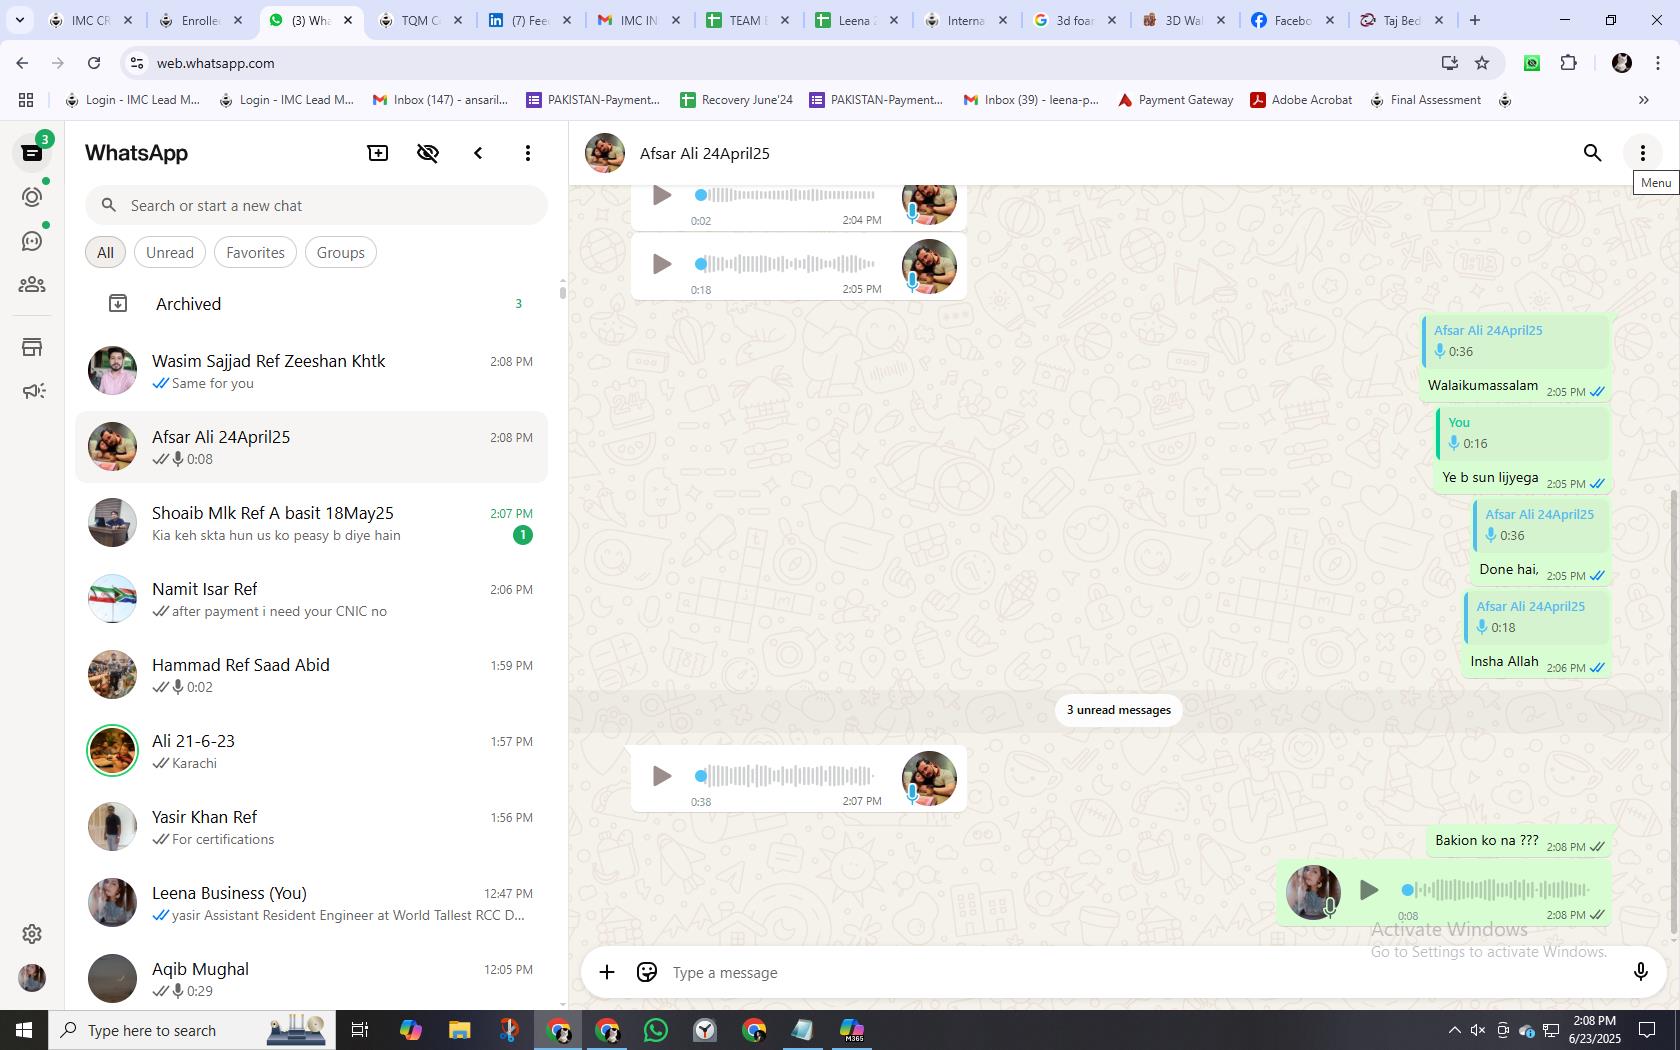The height and width of the screenshot is (1050, 1680).
Task: Open Advertise megaphone icon in the sidebar
Action: (x=32, y=391)
